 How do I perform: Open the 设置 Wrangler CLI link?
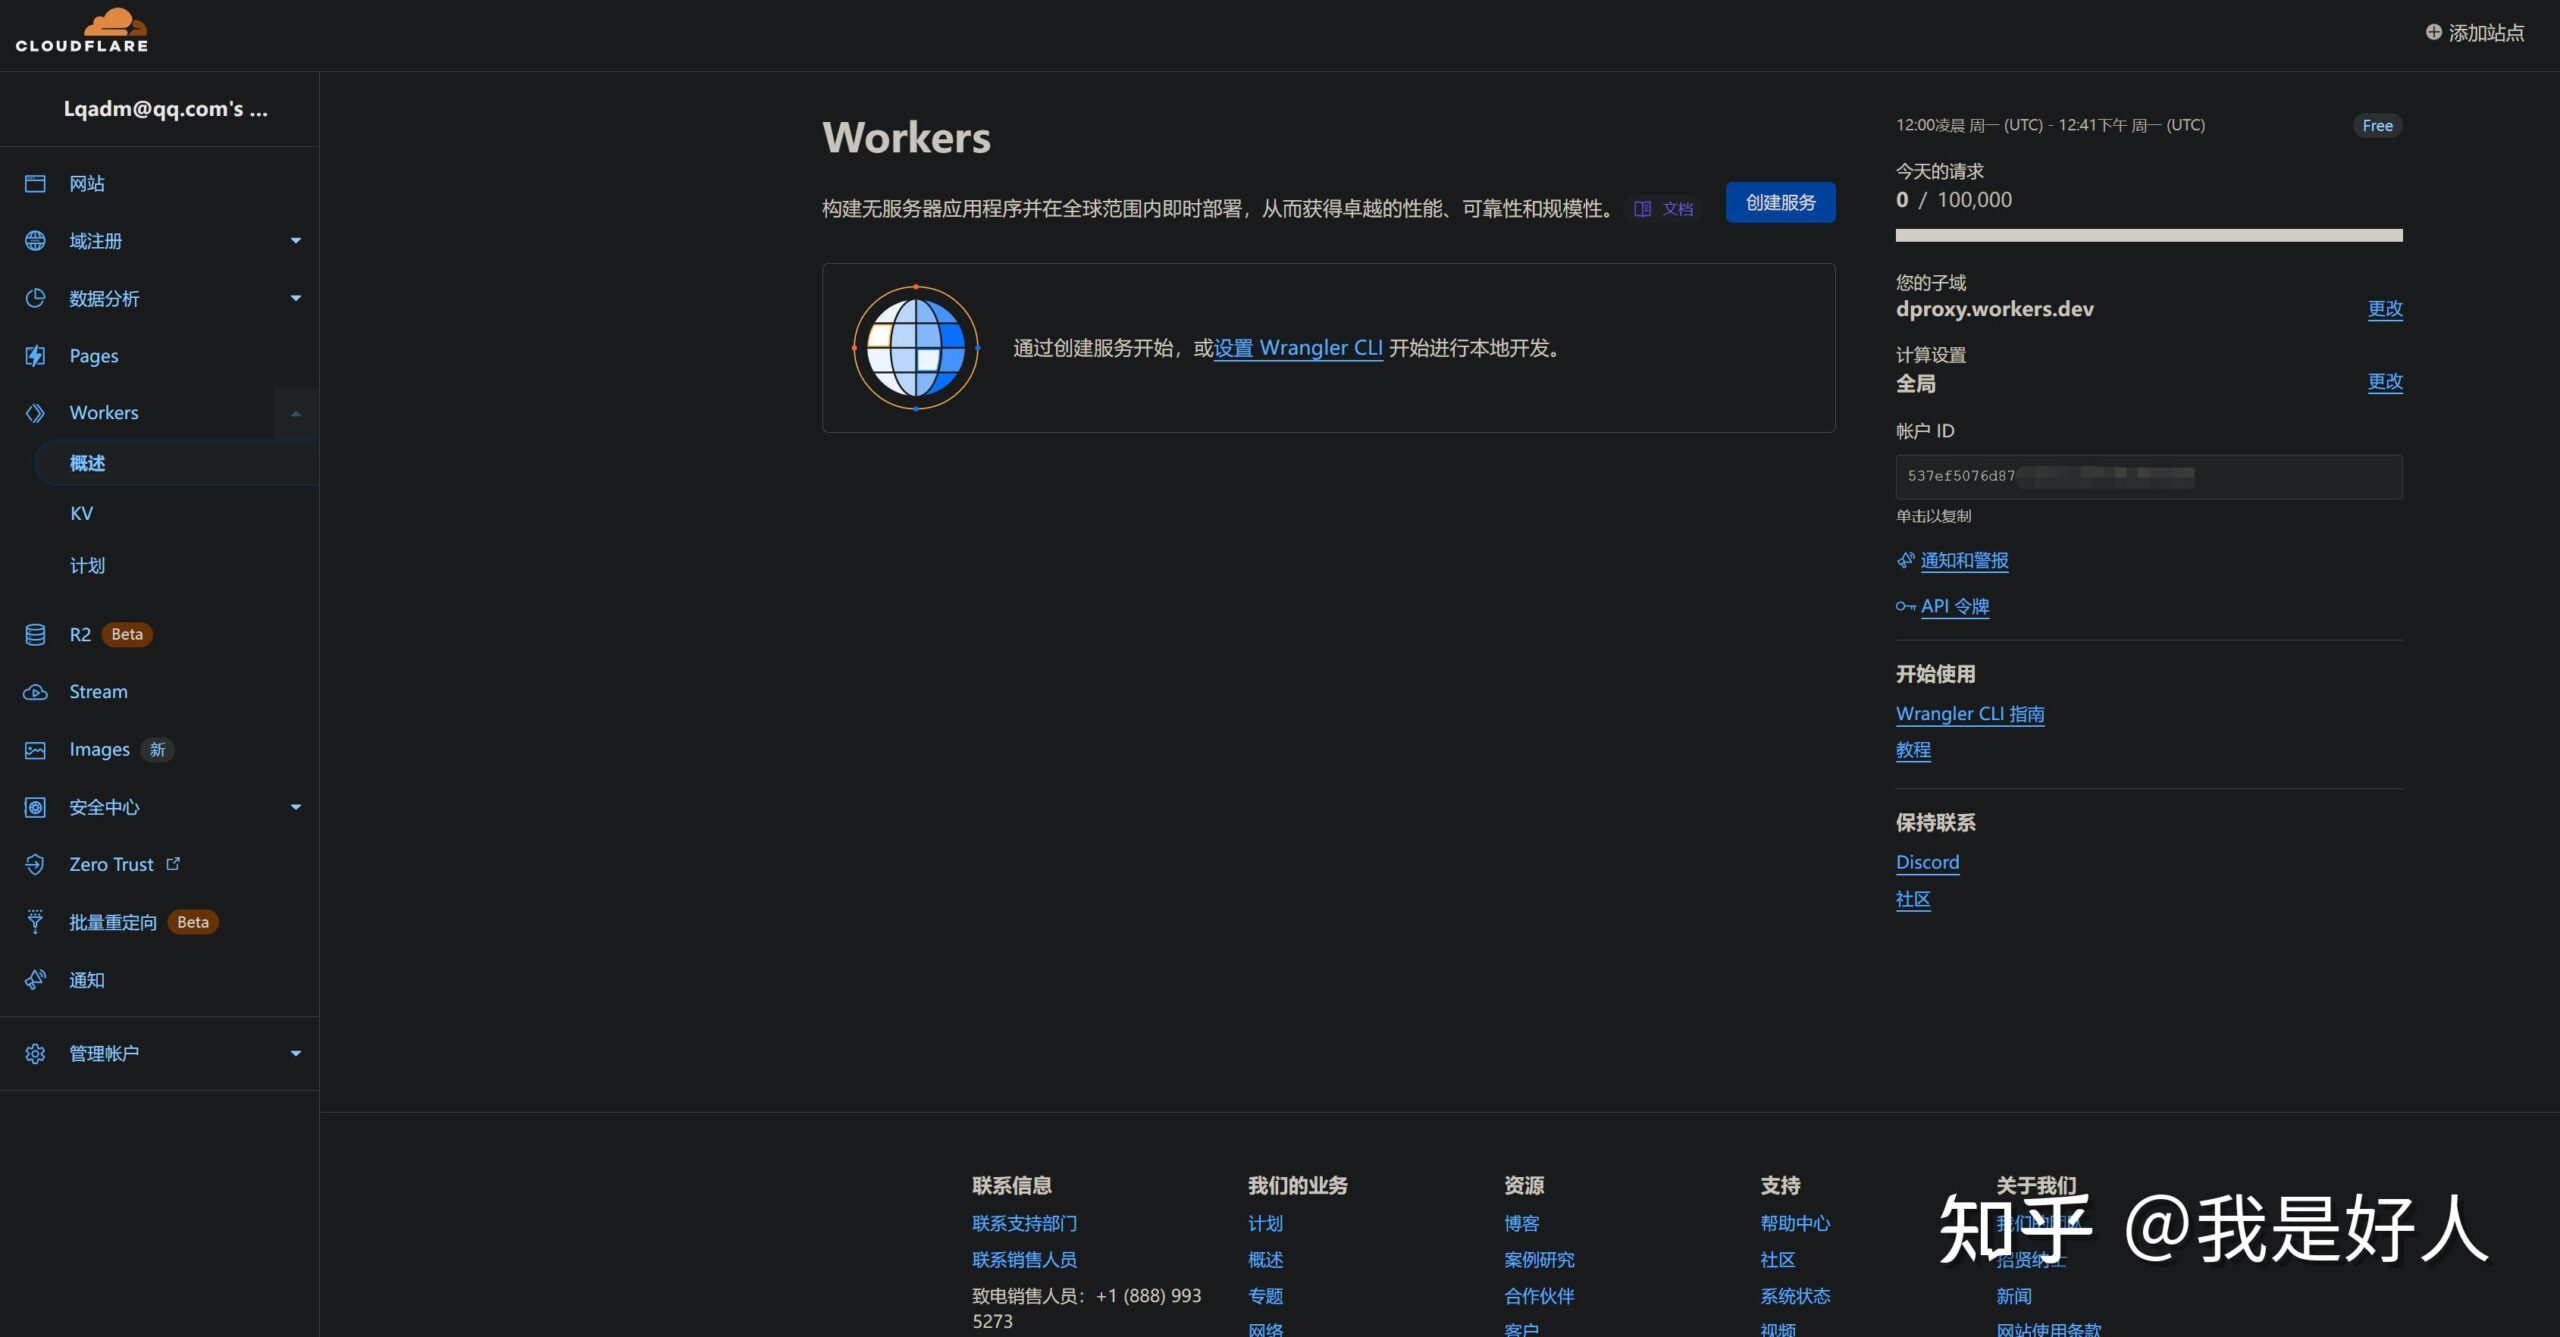tap(1298, 348)
